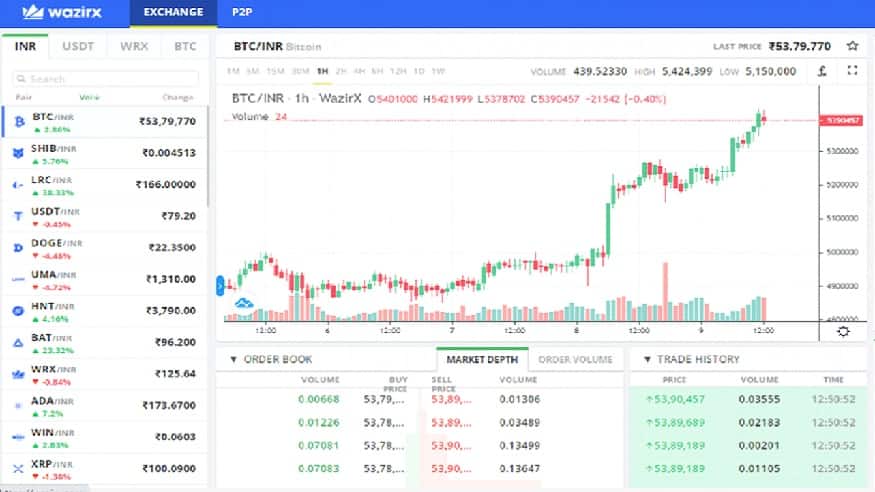Click the red current price label on axis
Image resolution: width=875 pixels, height=492 pixels.
click(841, 120)
